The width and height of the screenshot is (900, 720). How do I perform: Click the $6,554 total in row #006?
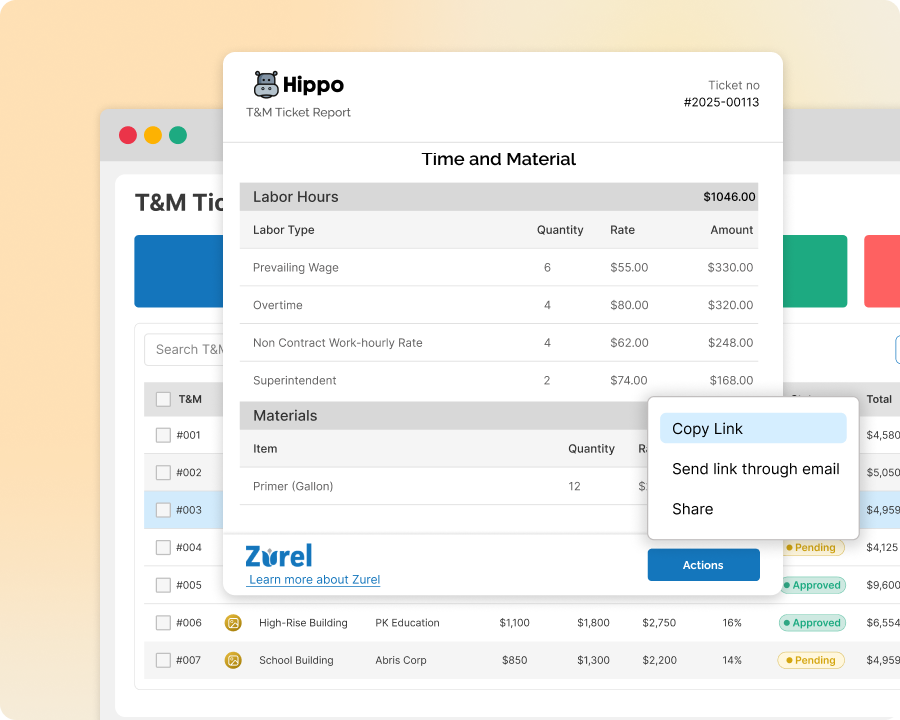point(883,622)
